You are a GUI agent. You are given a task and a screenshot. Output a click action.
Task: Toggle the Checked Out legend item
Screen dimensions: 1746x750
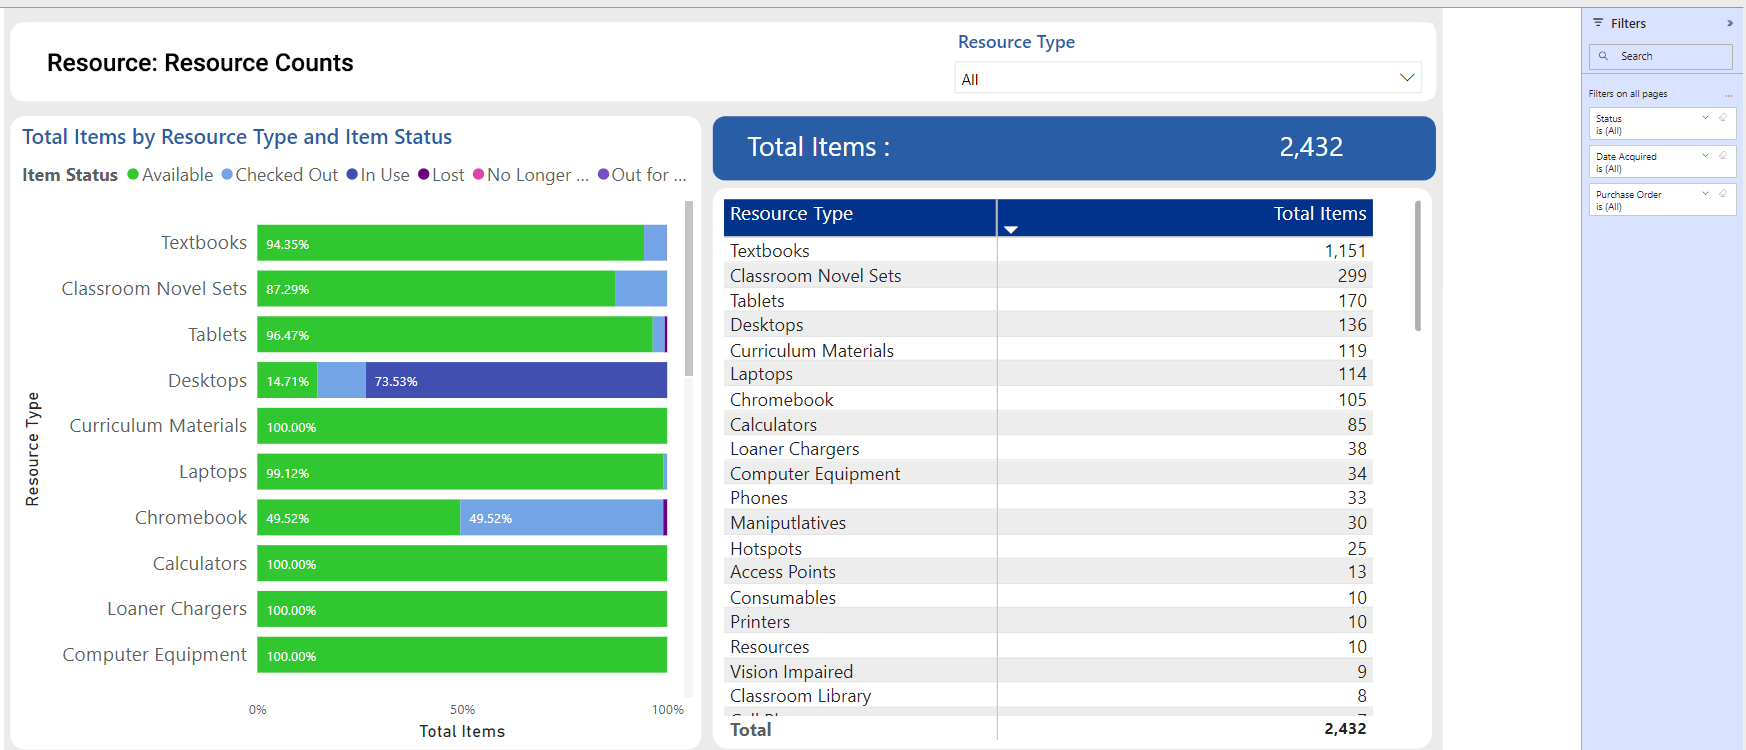279,175
